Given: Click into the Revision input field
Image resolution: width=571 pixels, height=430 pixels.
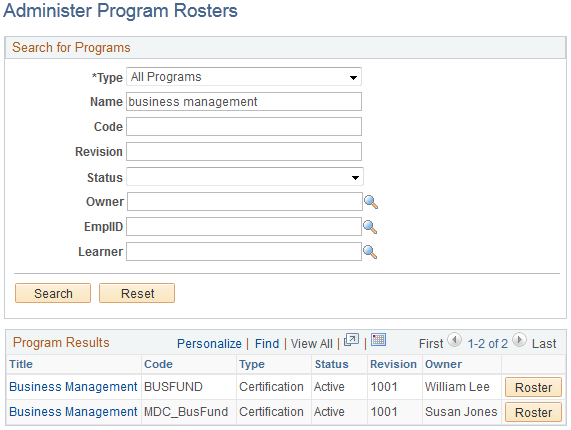Looking at the screenshot, I should click(x=244, y=151).
